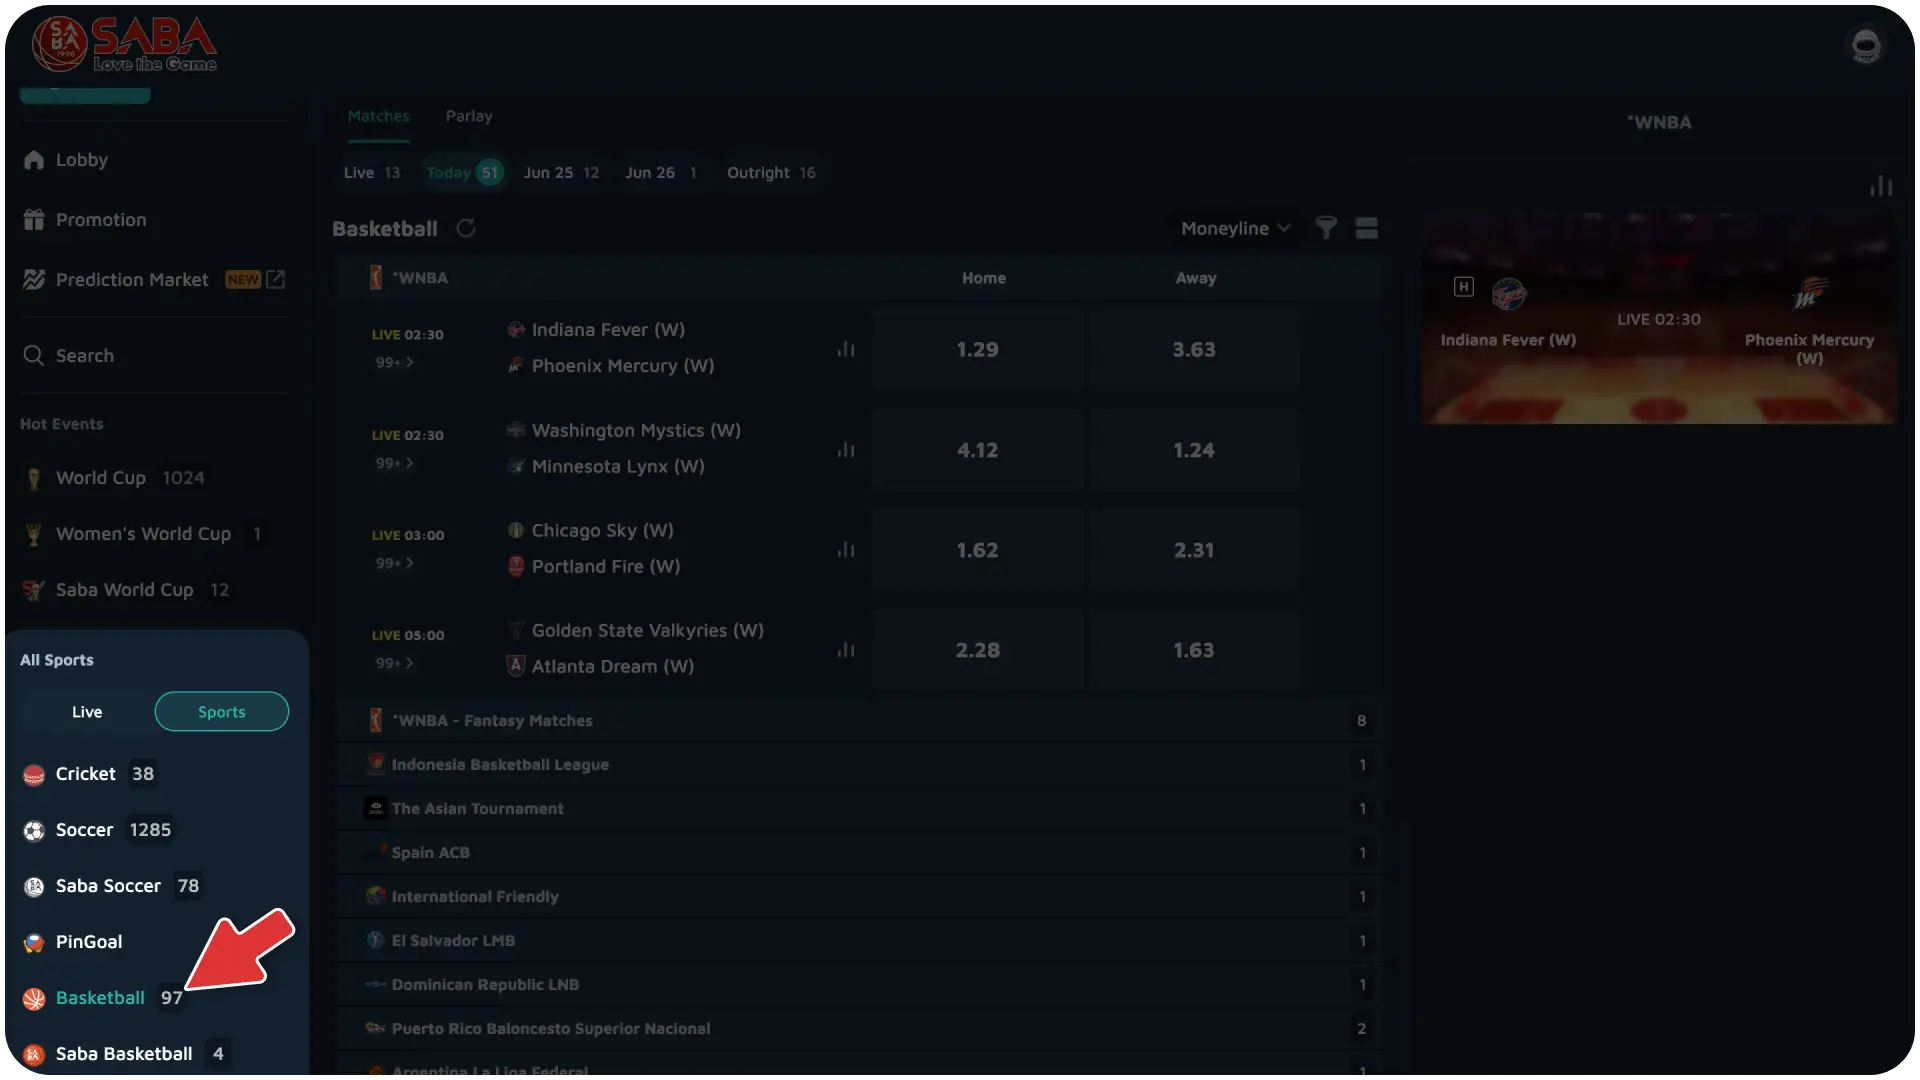Open Promotion gift icon
The height and width of the screenshot is (1080, 1920).
(34, 220)
